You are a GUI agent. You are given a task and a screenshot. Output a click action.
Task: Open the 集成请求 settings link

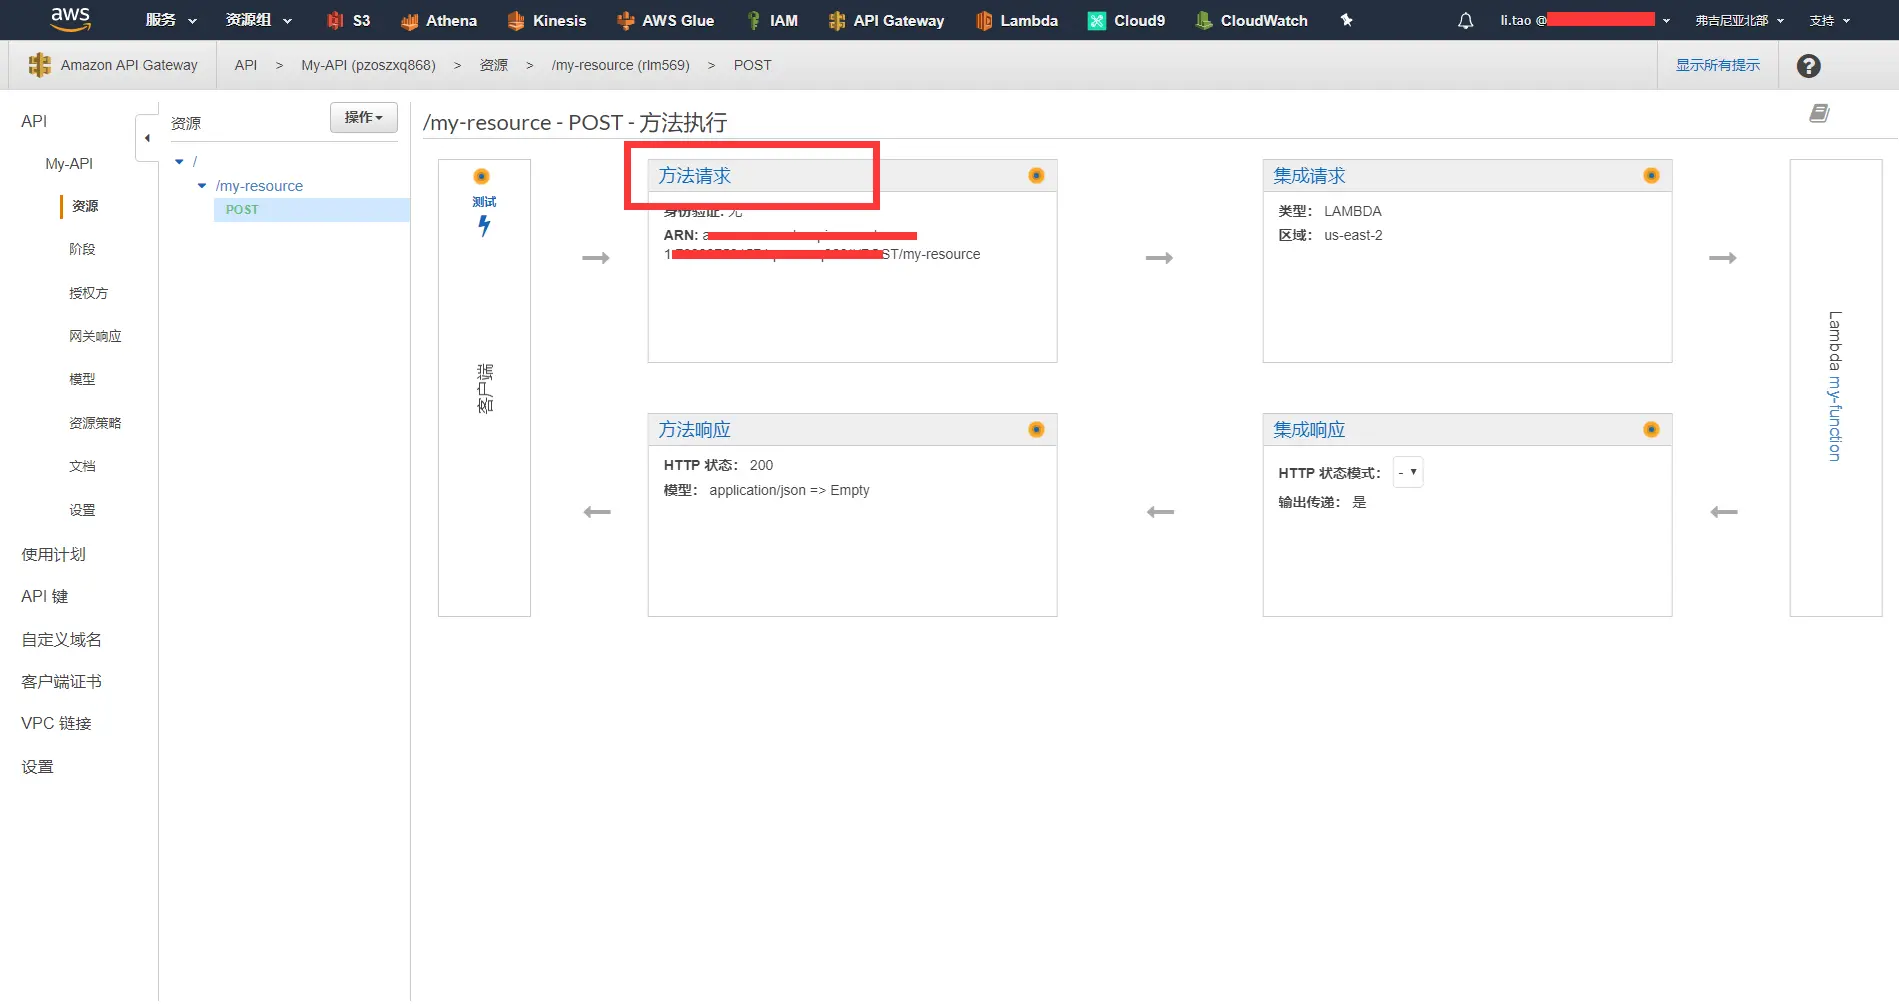click(x=1309, y=176)
